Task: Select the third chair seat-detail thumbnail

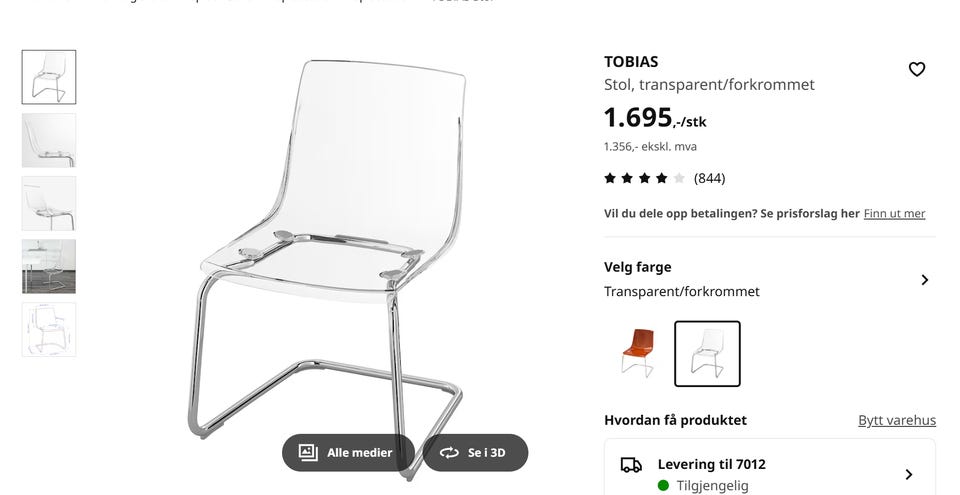Action: pyautogui.click(x=49, y=203)
